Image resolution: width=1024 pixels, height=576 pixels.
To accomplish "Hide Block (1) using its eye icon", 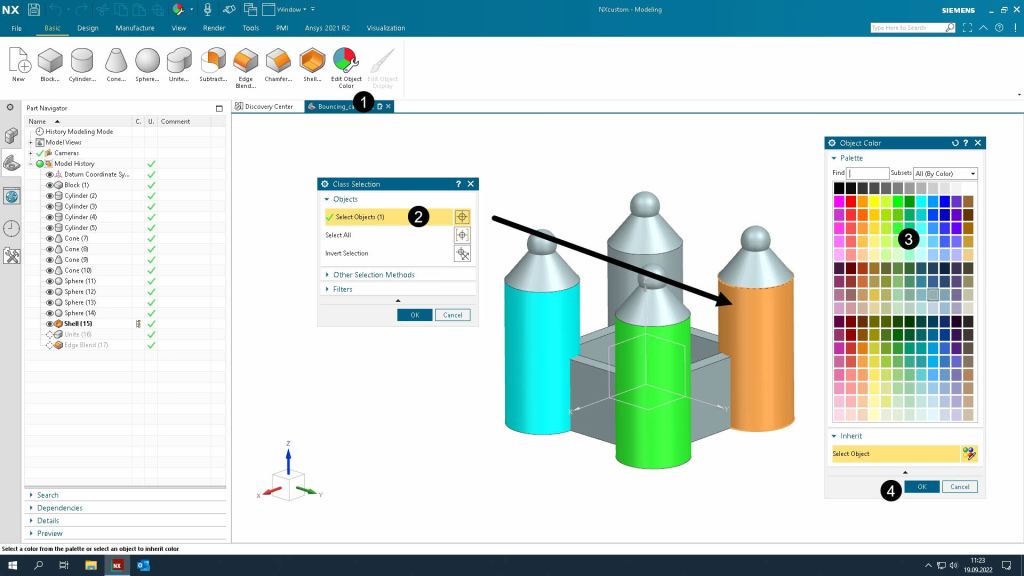I will [49, 185].
